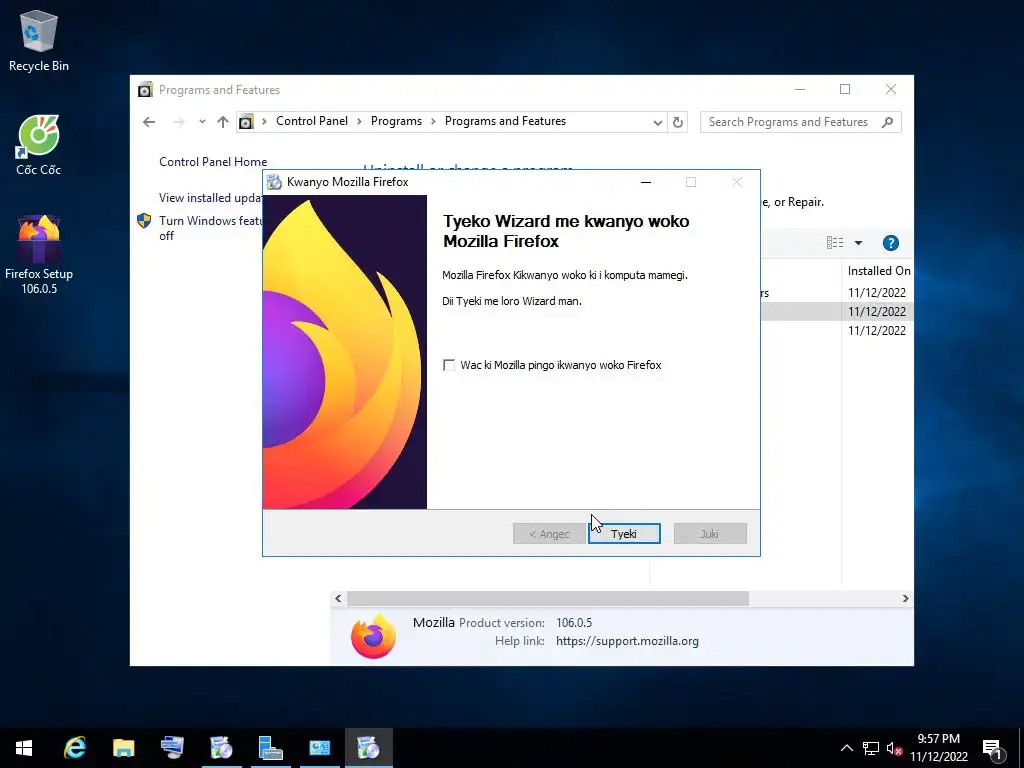Select the Cốc Cốc browser desktop shortcut
The height and width of the screenshot is (768, 1024).
[39, 145]
